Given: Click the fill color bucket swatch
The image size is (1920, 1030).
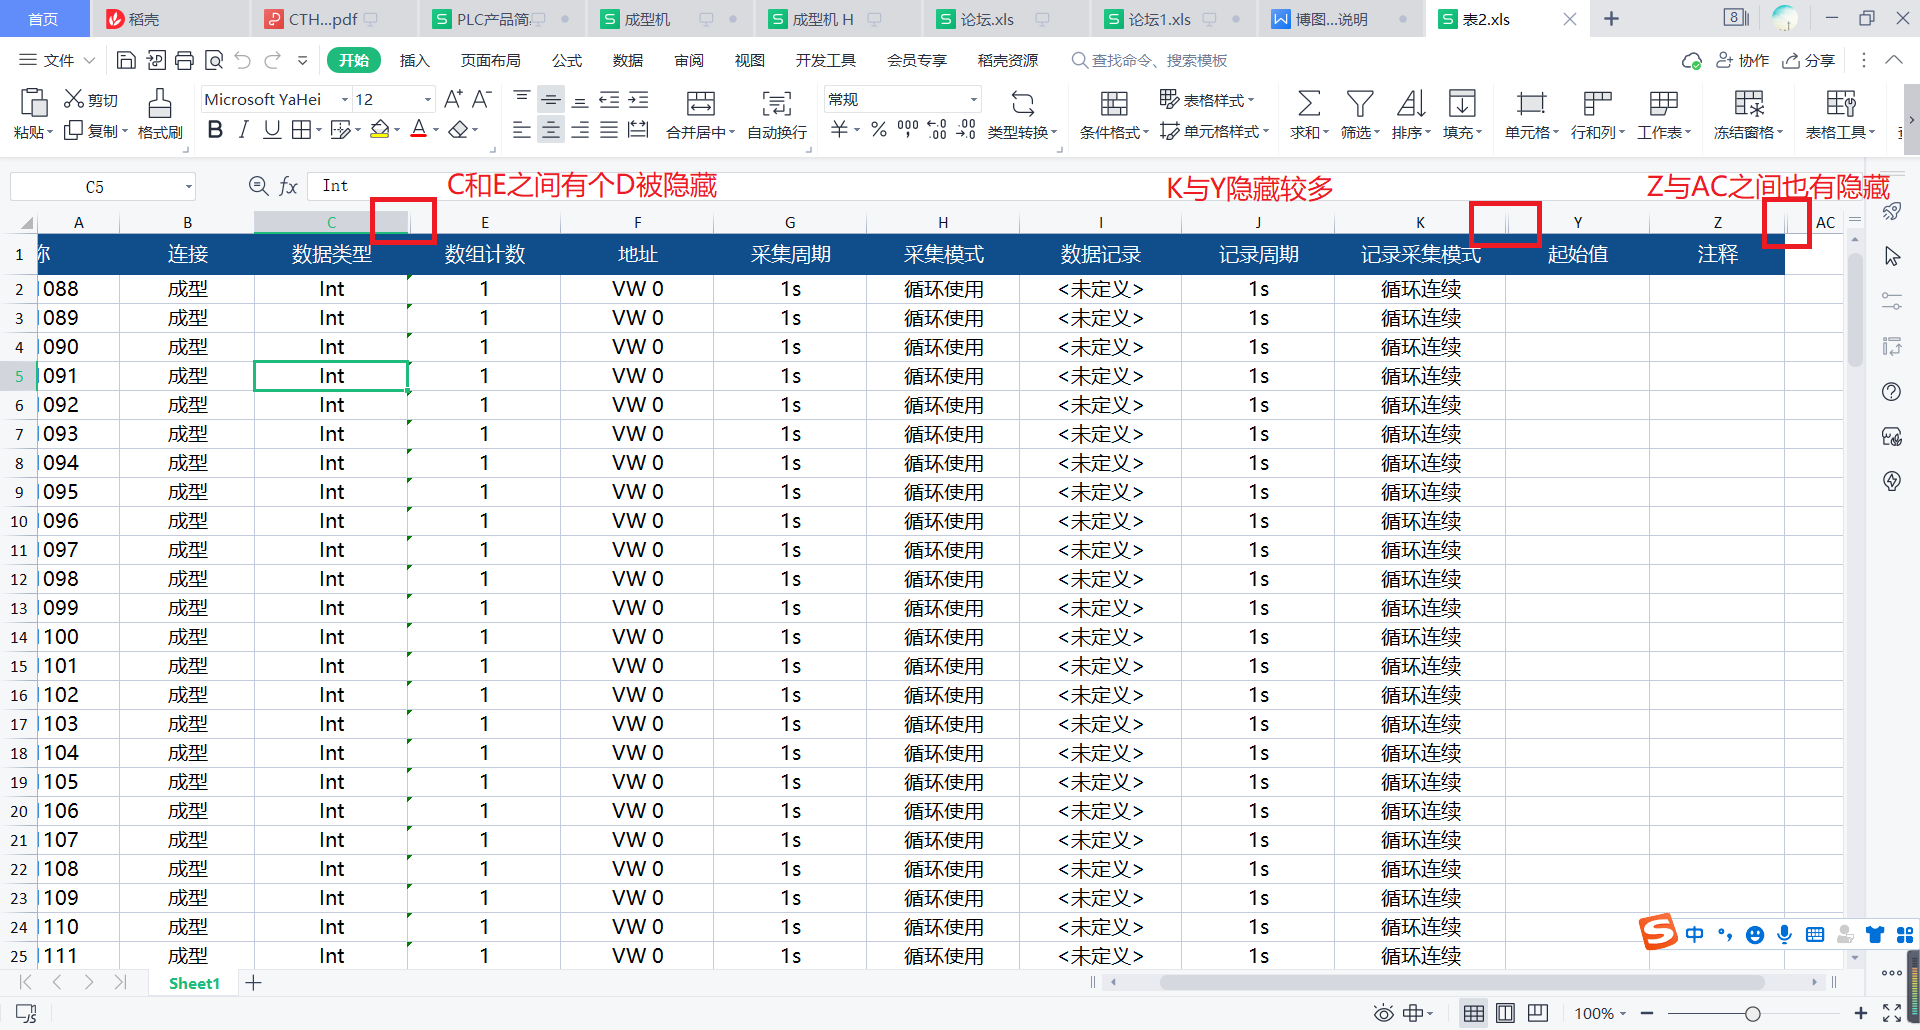Looking at the screenshot, I should [379, 130].
